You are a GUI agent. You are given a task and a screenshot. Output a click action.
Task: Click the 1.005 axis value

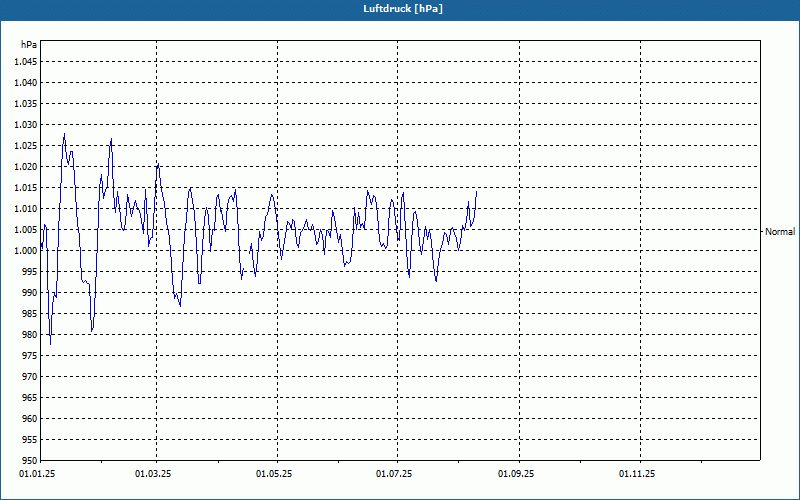tap(26, 230)
